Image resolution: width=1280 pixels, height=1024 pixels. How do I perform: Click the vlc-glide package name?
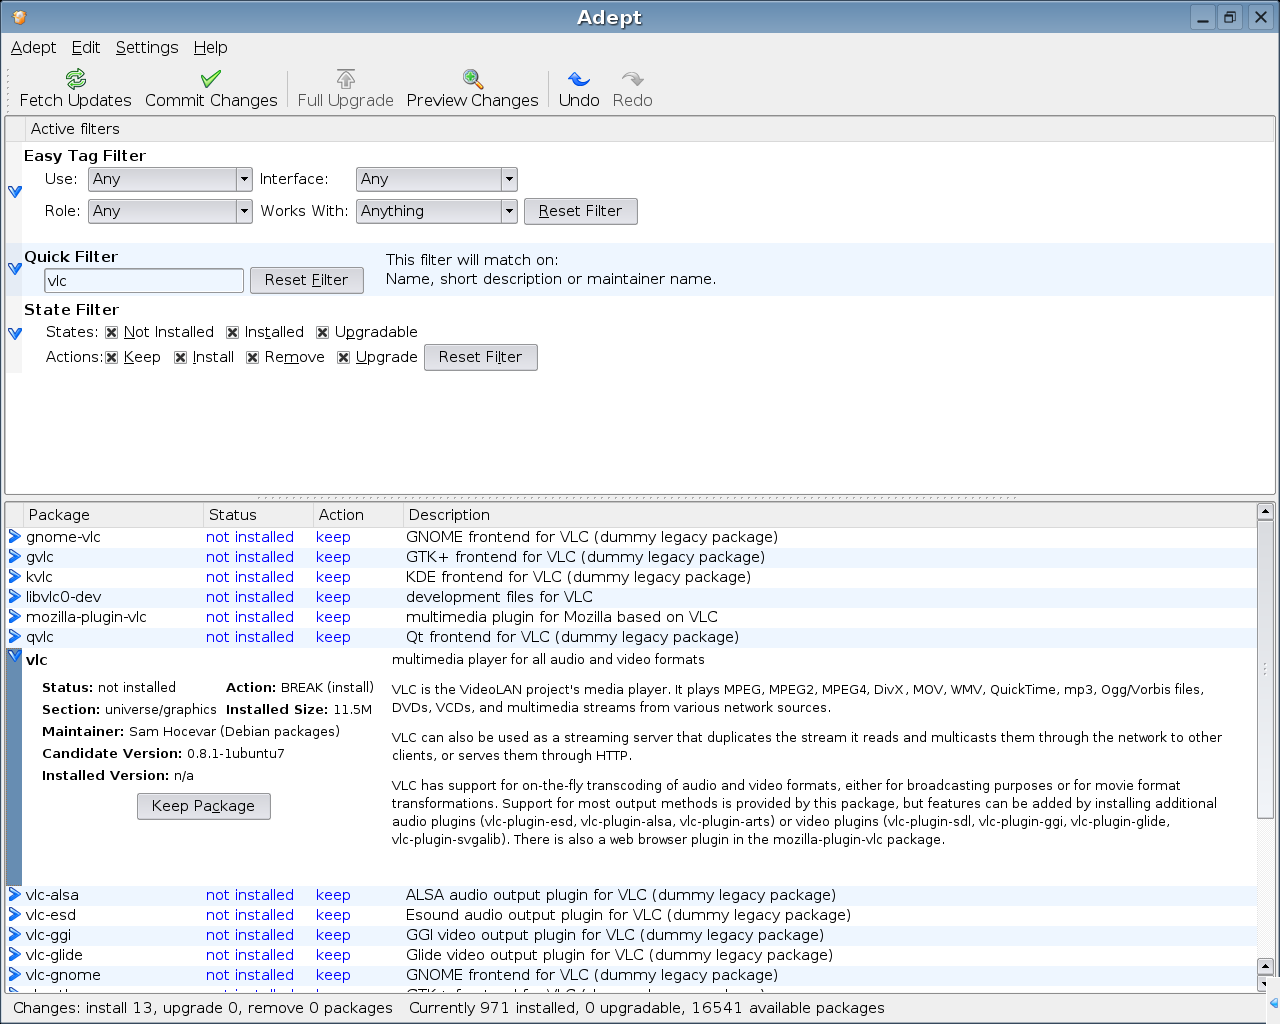coord(54,955)
